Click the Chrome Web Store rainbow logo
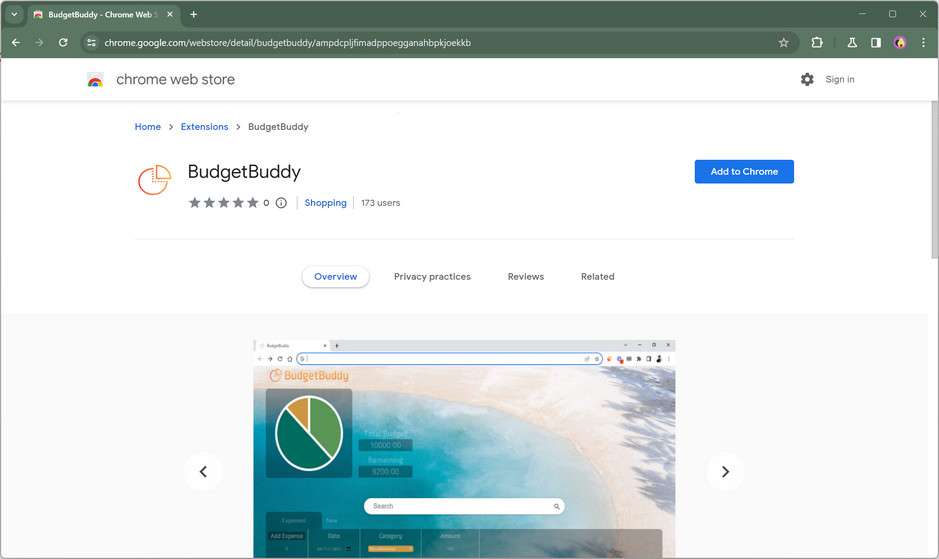This screenshot has width=939, height=559. tap(95, 80)
